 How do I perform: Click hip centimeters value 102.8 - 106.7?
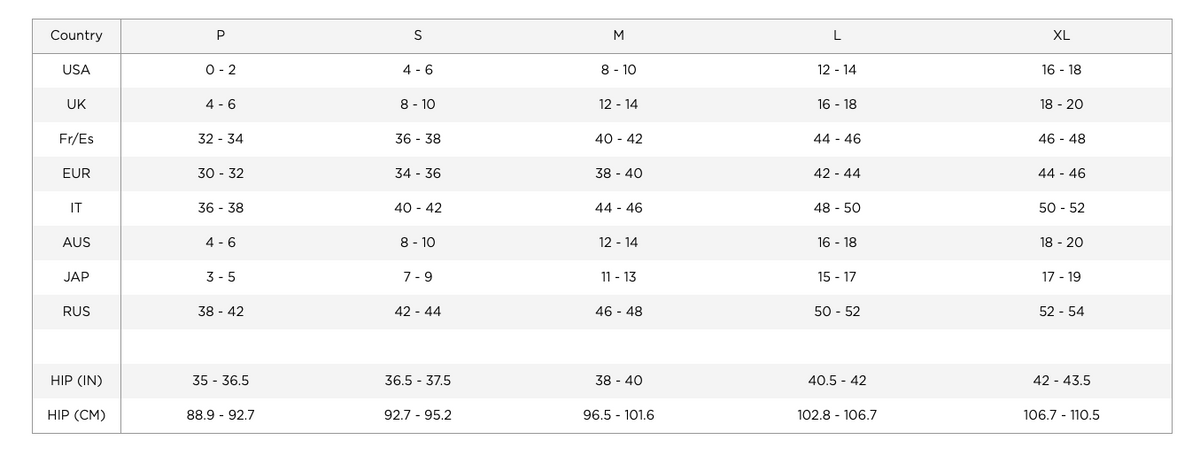[x=836, y=415]
